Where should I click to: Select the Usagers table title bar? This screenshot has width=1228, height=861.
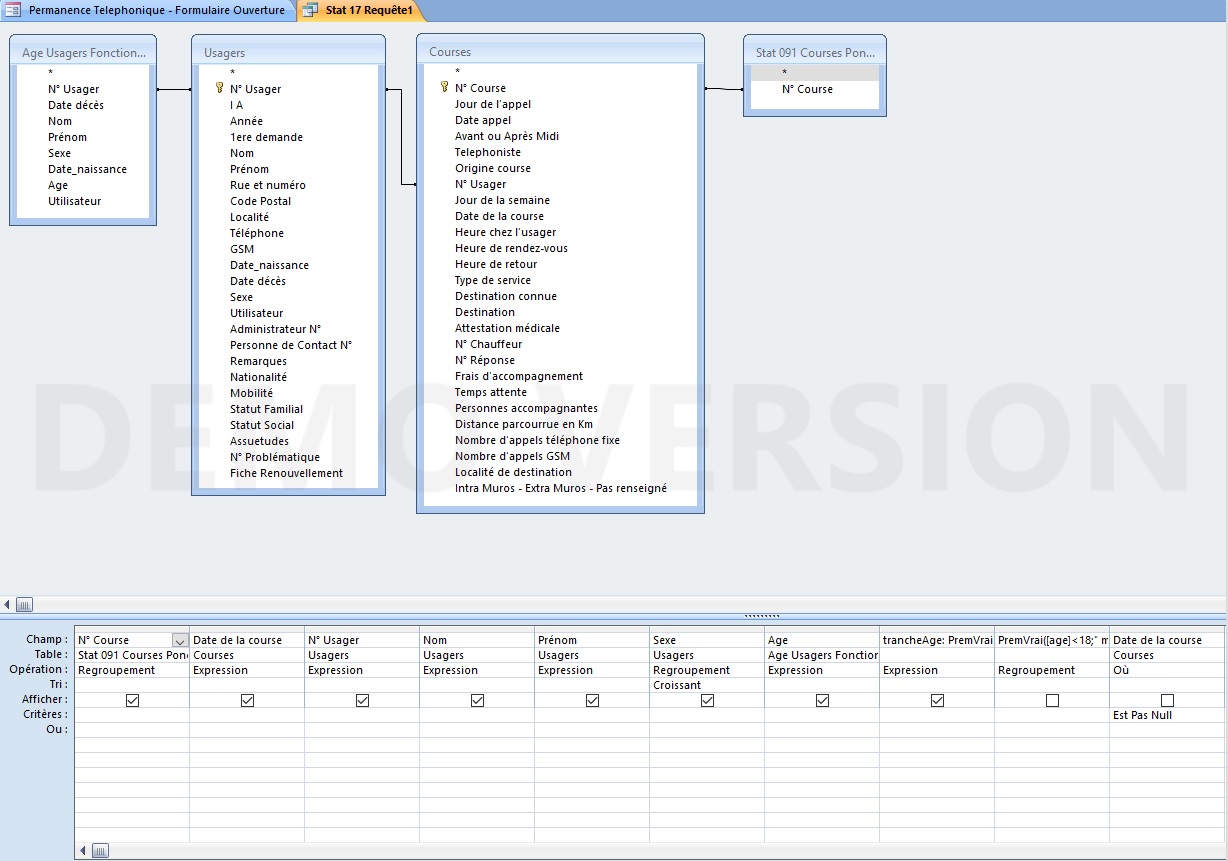(288, 52)
